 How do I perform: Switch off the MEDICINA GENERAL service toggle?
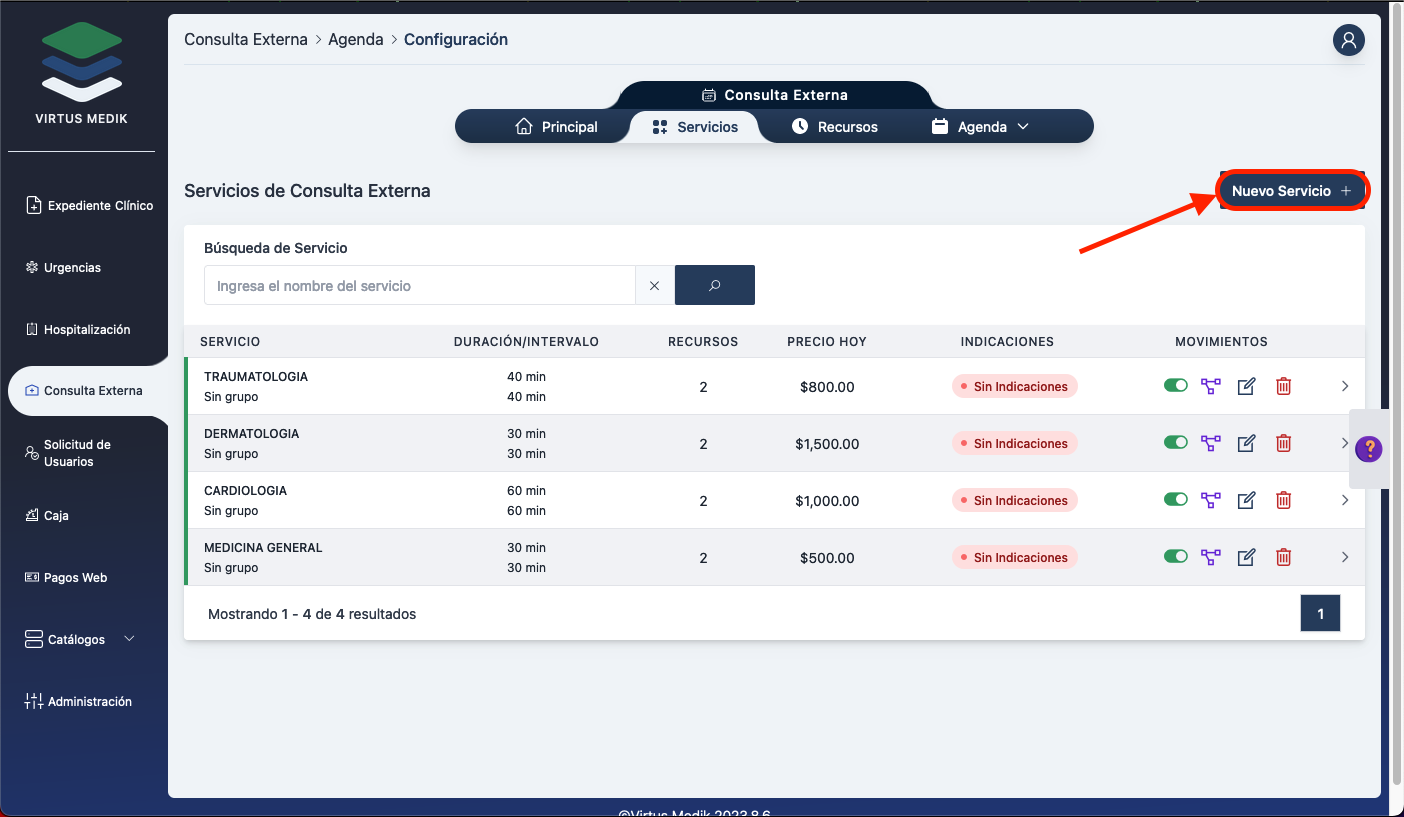click(x=1175, y=557)
